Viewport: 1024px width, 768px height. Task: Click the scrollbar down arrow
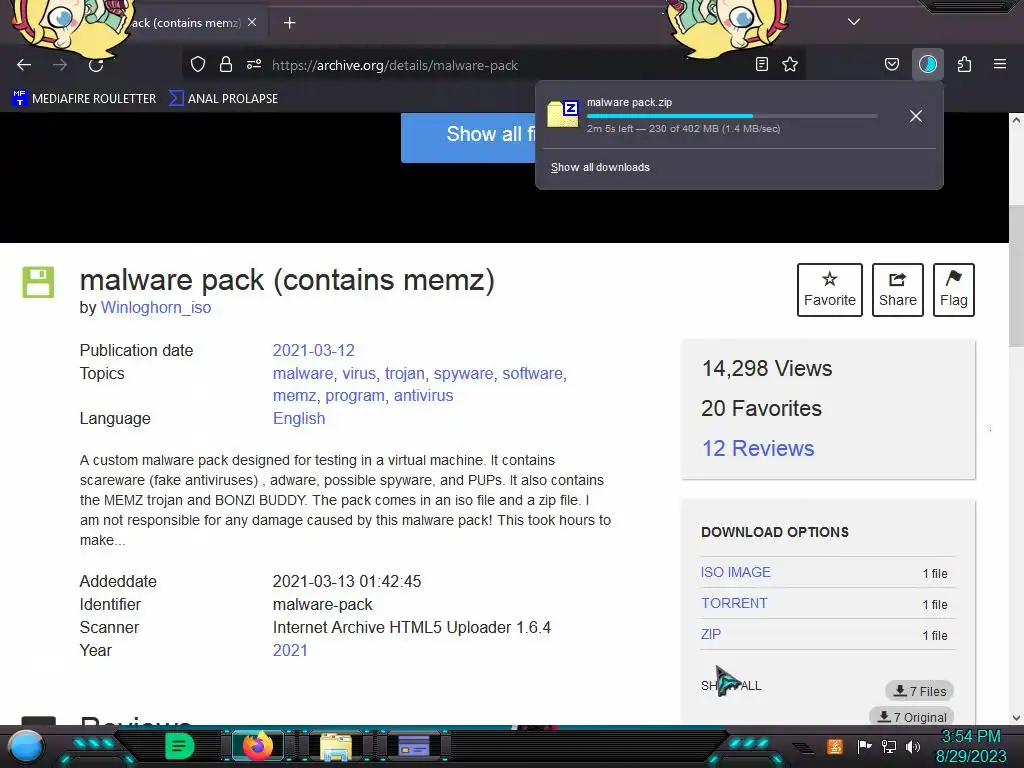coord(1016,718)
